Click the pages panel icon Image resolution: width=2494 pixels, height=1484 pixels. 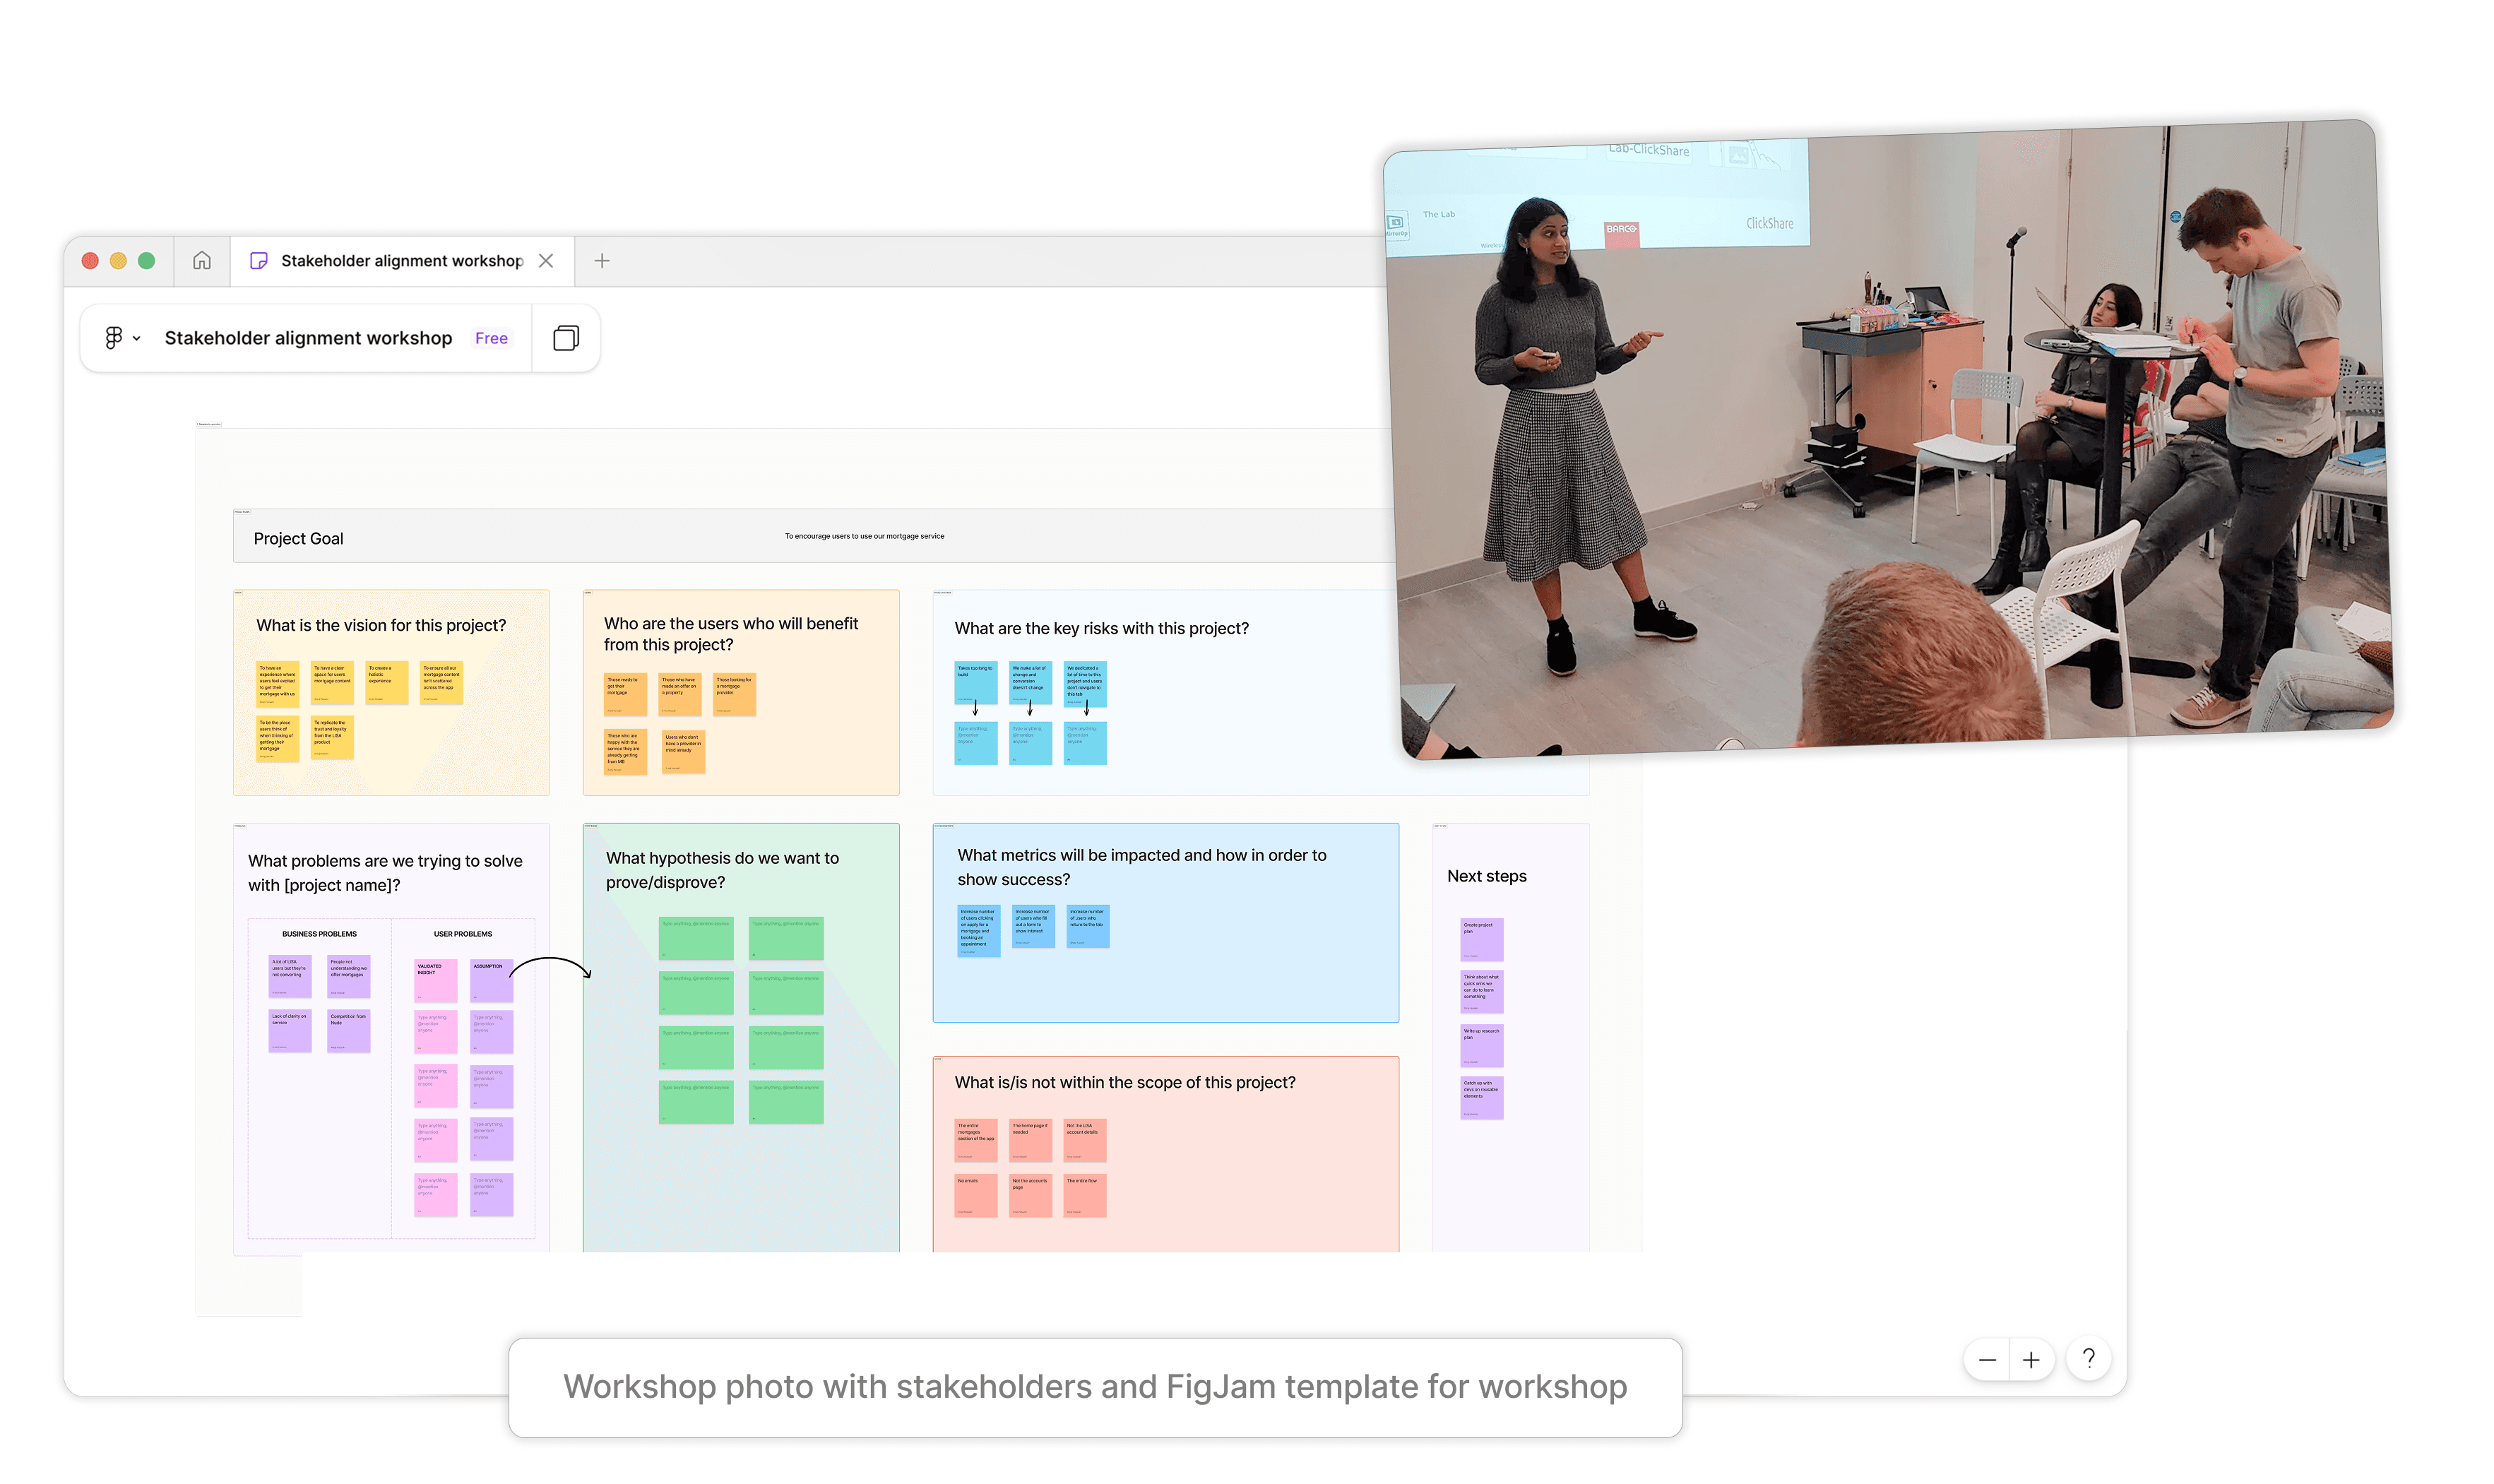point(566,338)
